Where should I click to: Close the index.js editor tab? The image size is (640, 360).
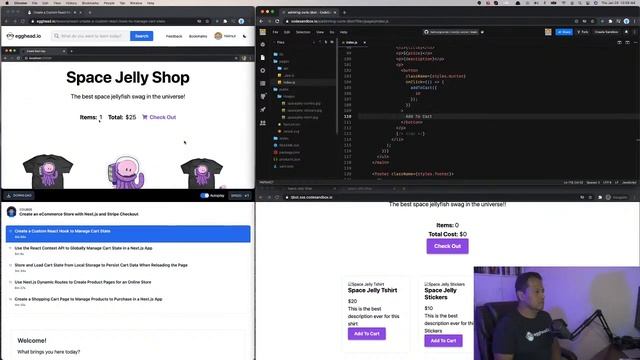click(x=364, y=42)
